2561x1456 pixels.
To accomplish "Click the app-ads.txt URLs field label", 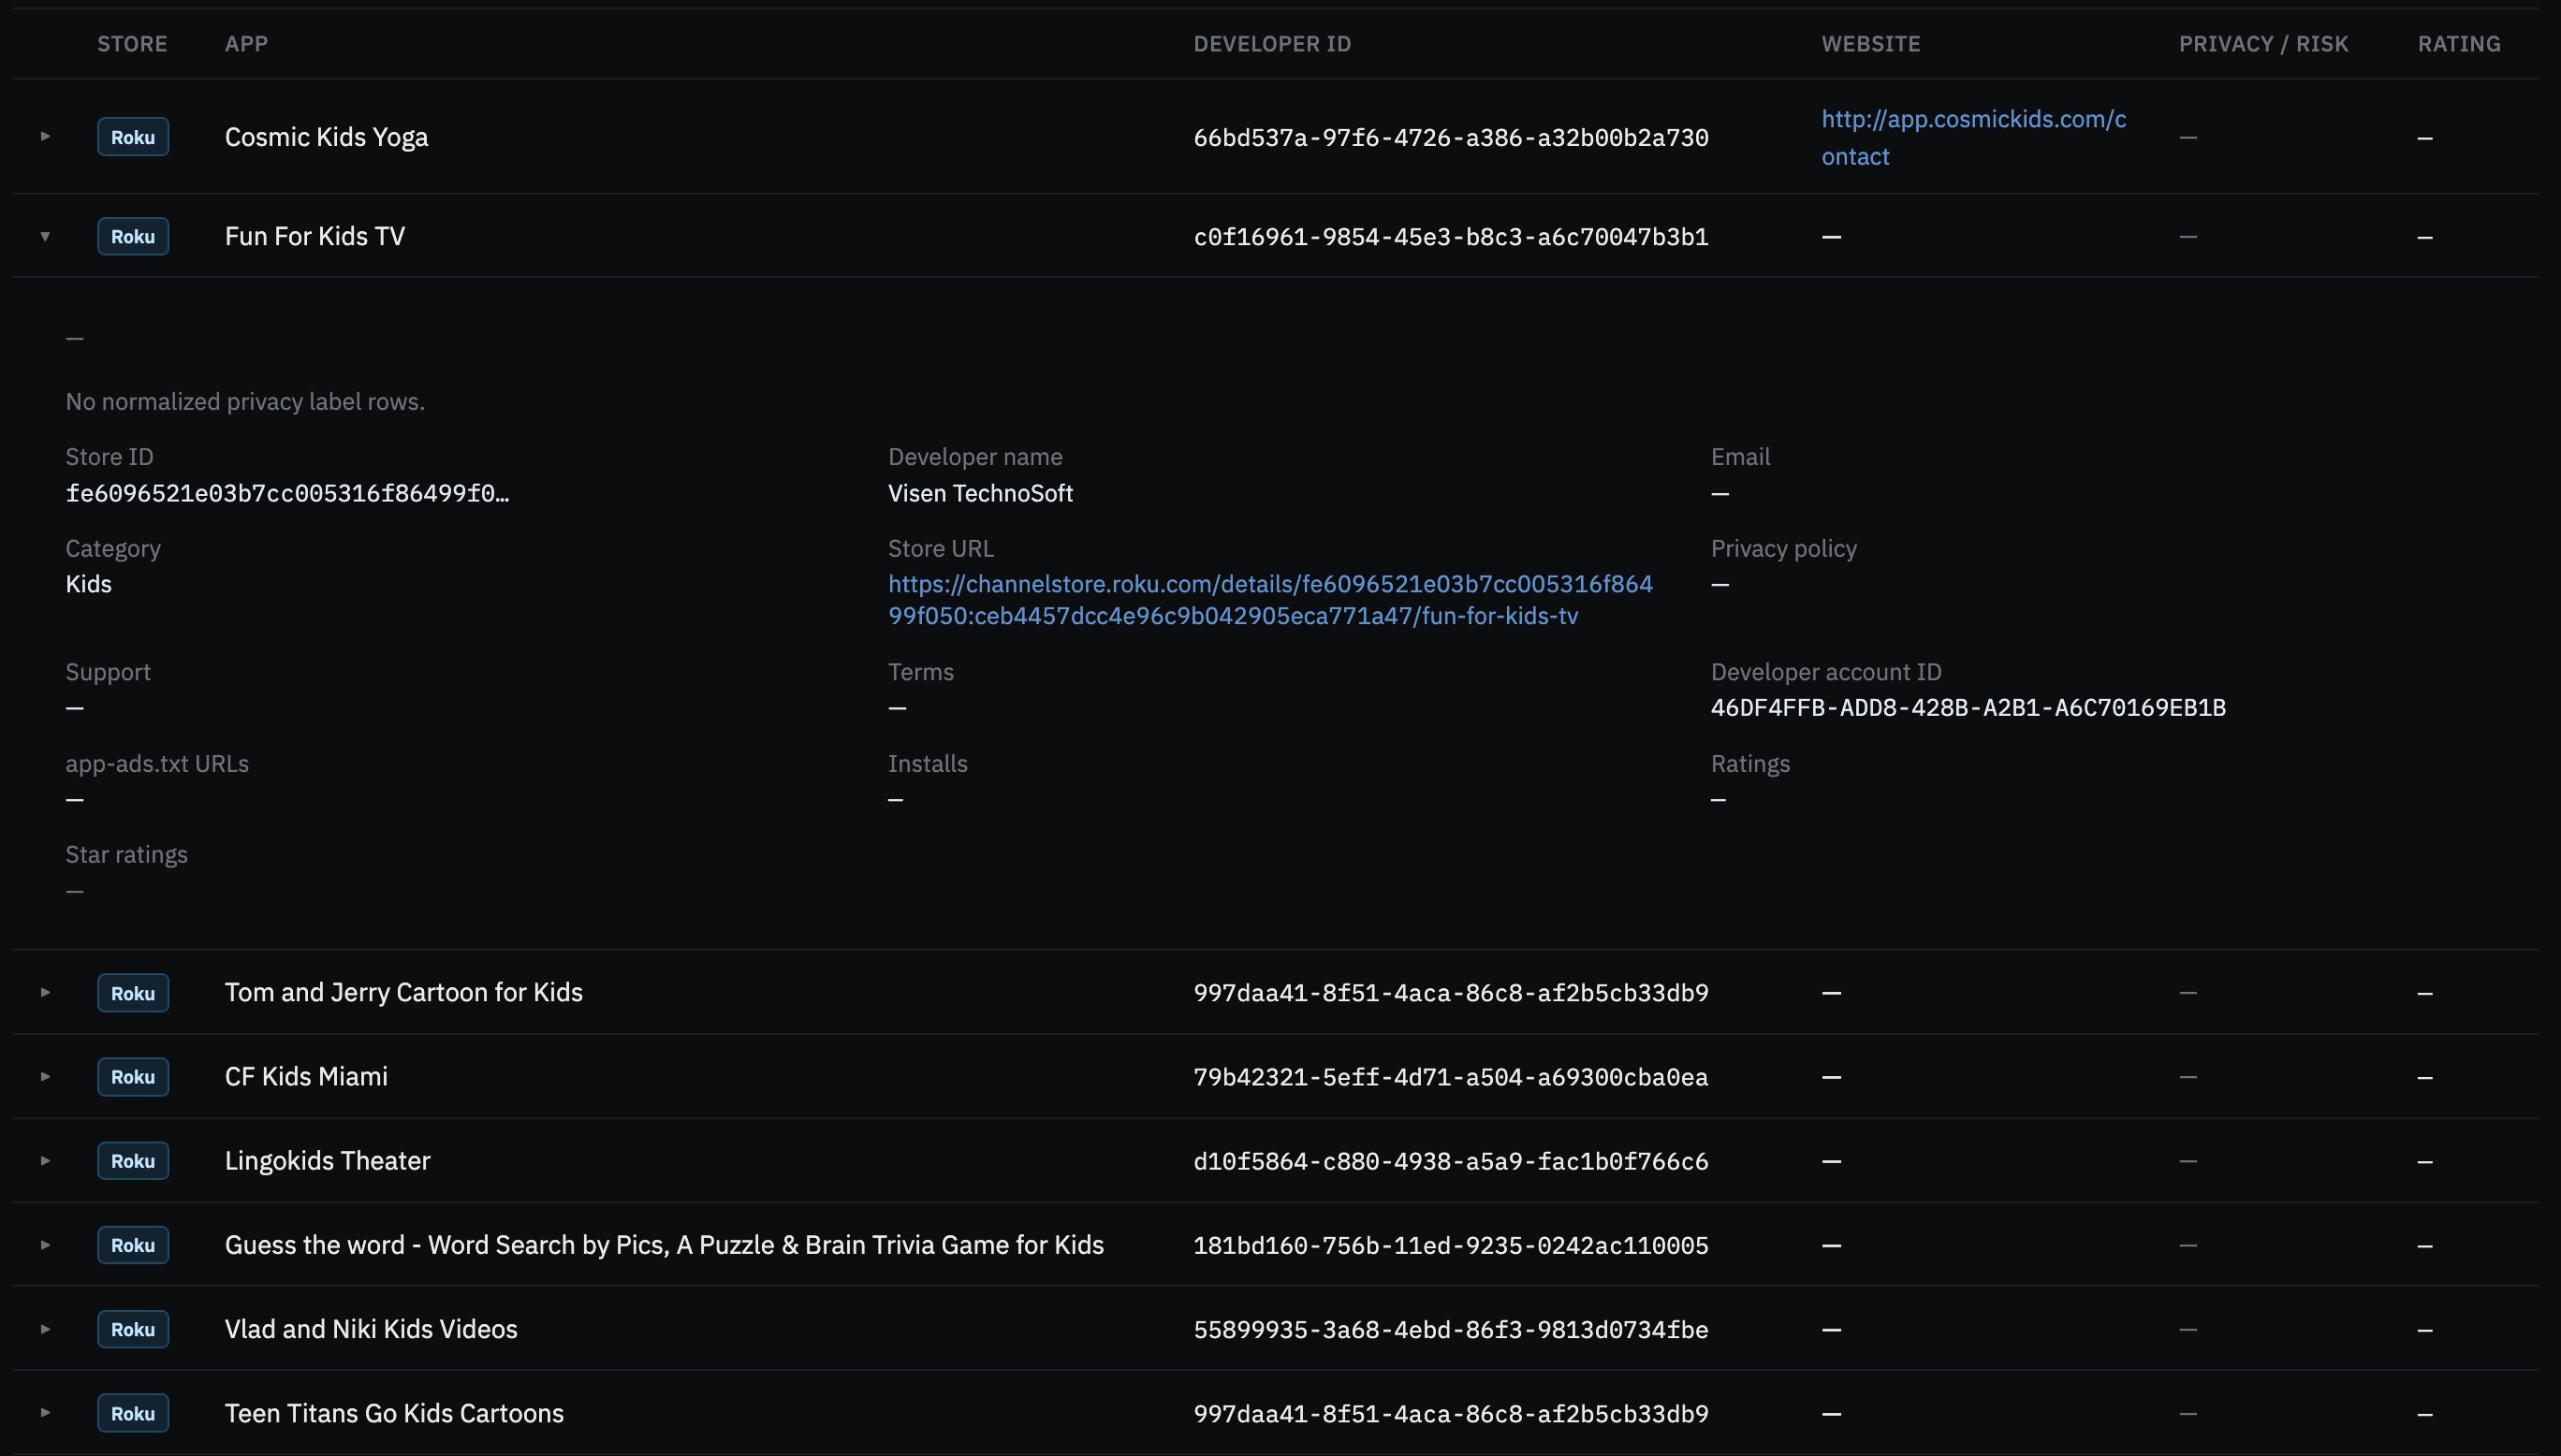I will coord(157,763).
